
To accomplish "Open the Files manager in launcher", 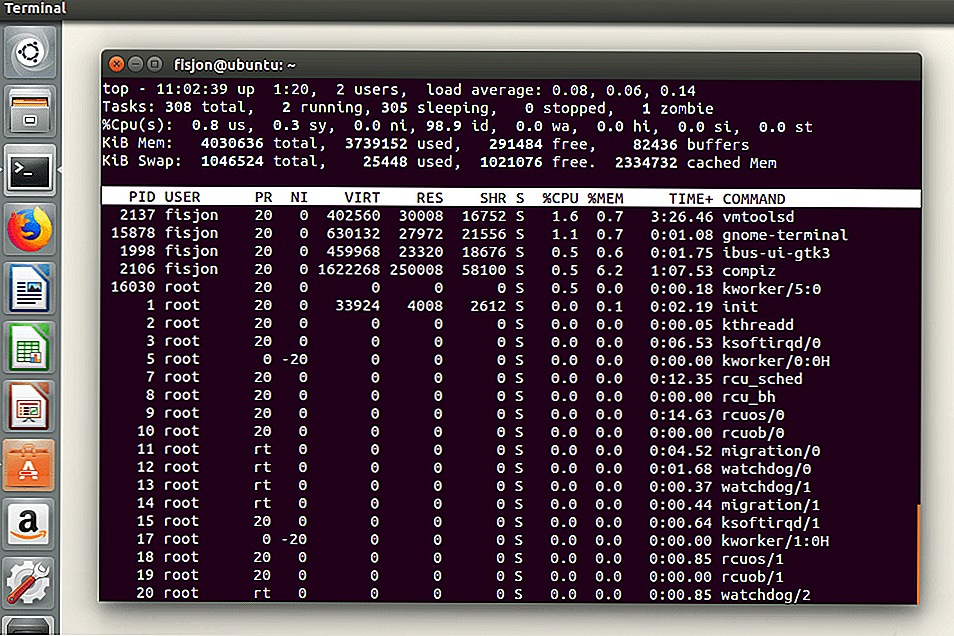I will point(30,111).
